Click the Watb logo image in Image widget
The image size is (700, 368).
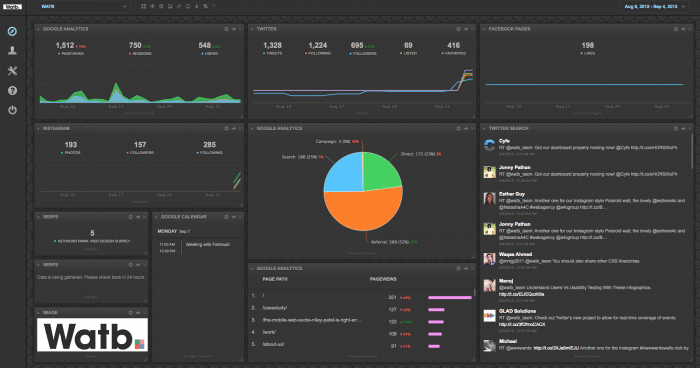[92, 335]
